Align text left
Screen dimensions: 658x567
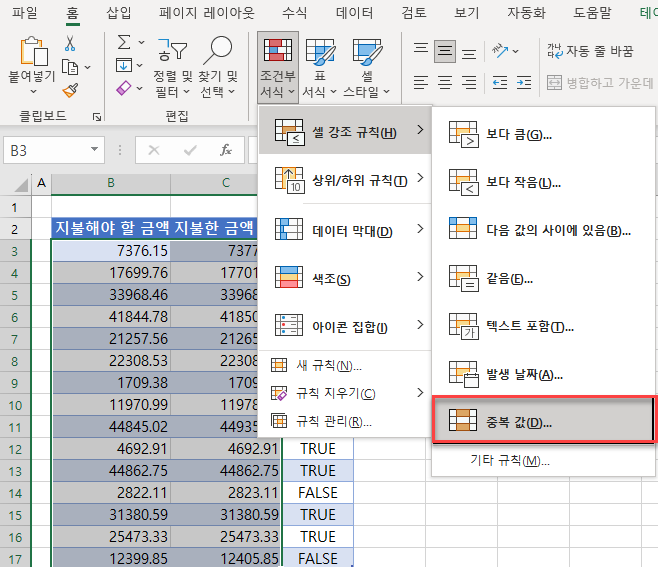tap(421, 82)
